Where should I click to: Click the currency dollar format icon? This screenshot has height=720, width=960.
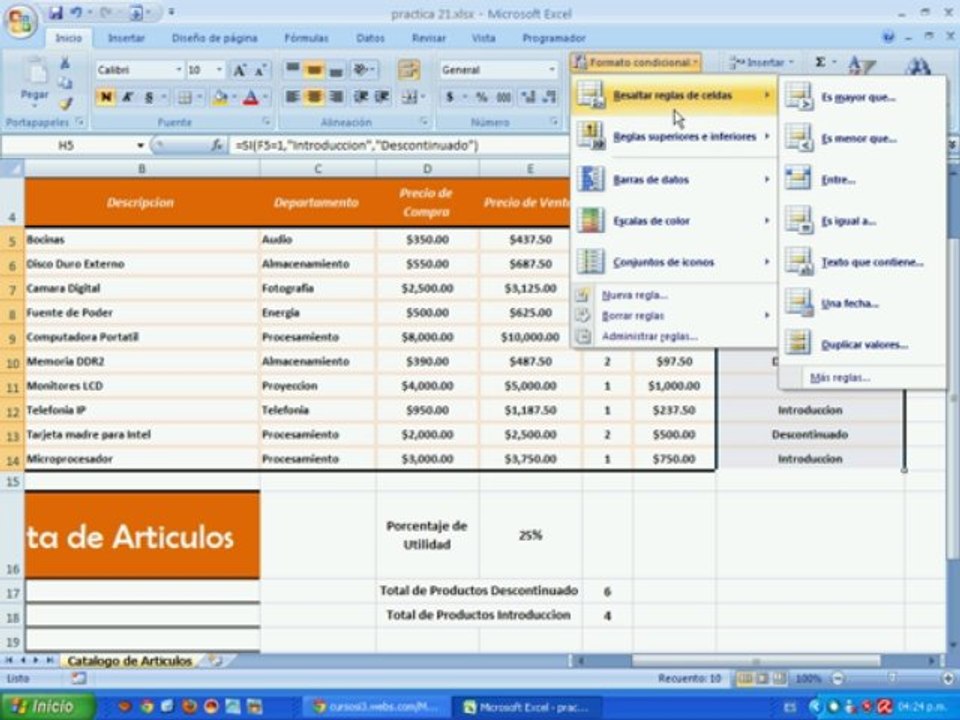pos(450,97)
